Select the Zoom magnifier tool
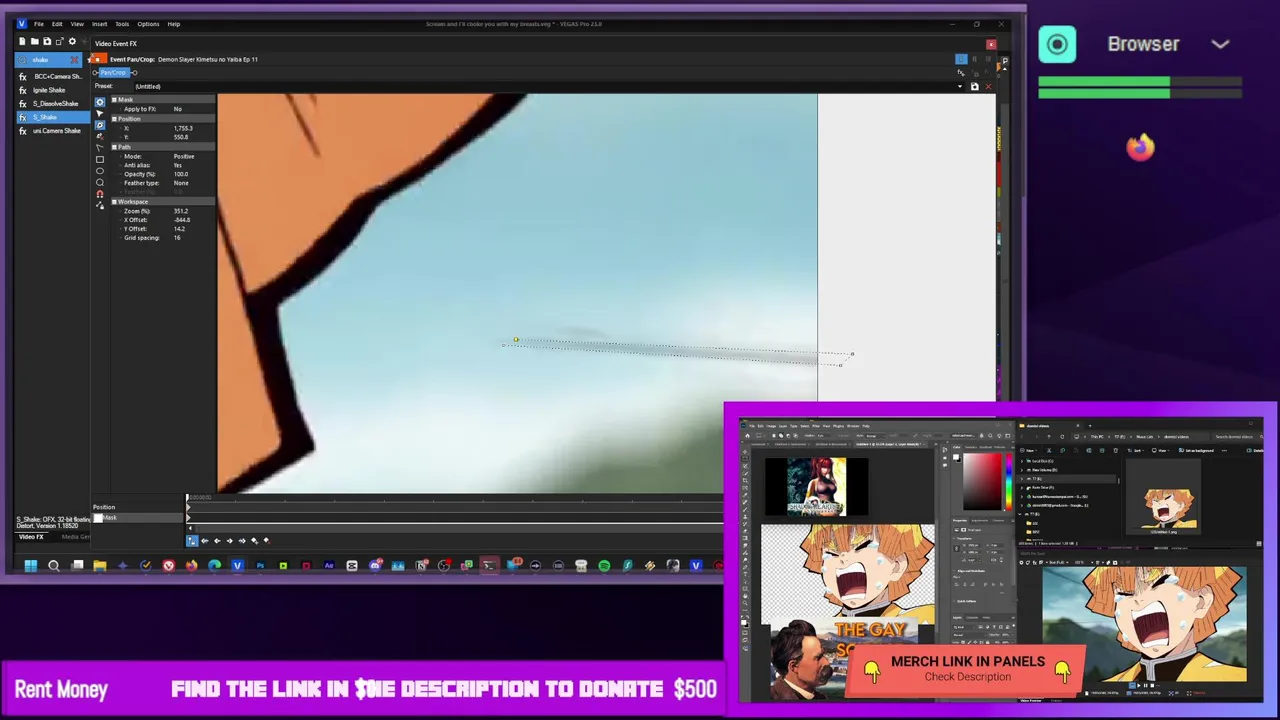The width and height of the screenshot is (1280, 720). pyautogui.click(x=99, y=182)
